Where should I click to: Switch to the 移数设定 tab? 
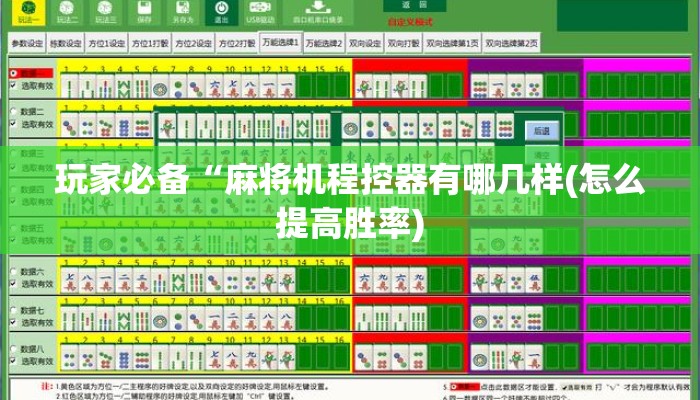click(65, 43)
